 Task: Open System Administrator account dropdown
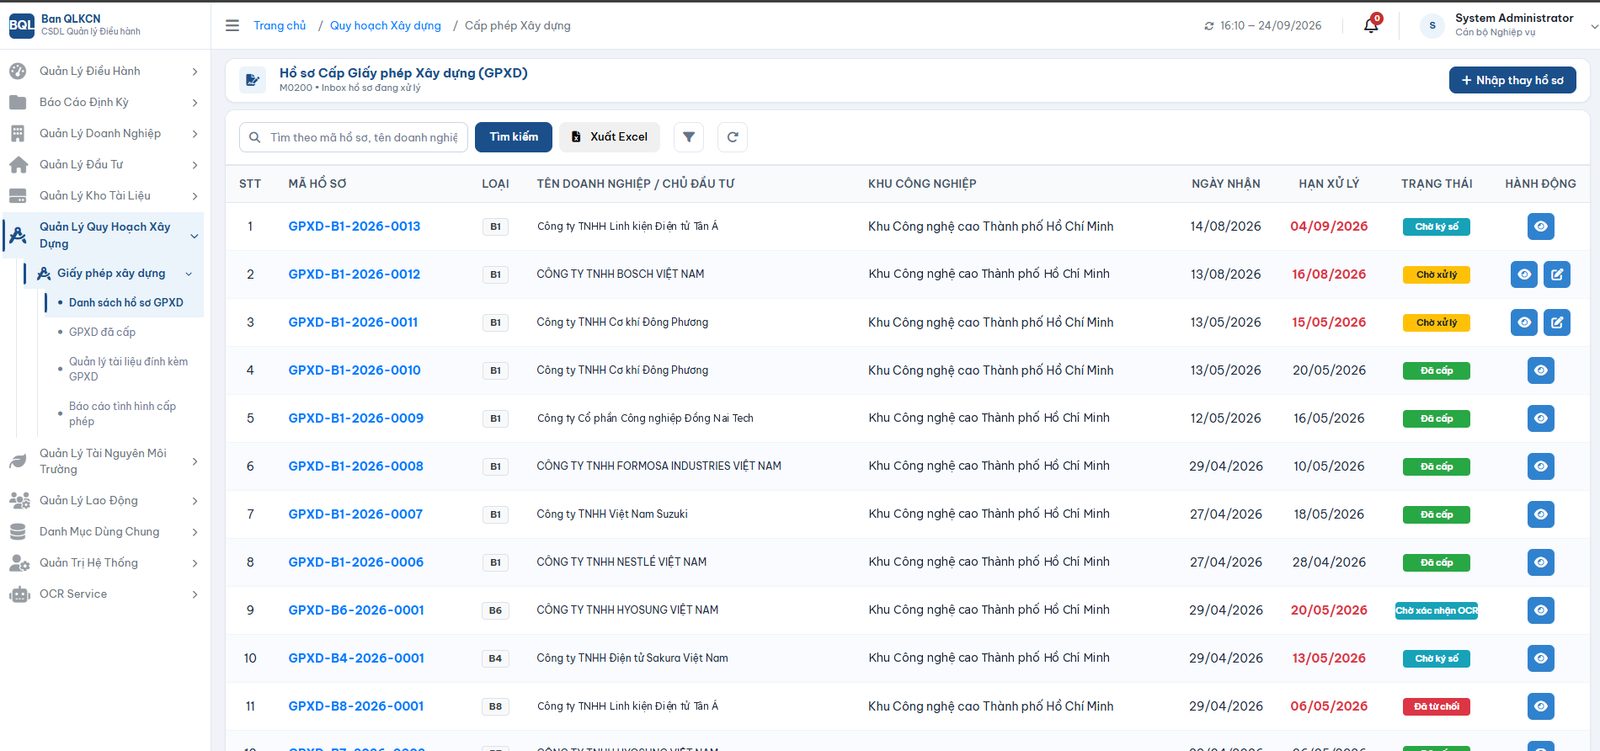(1510, 26)
